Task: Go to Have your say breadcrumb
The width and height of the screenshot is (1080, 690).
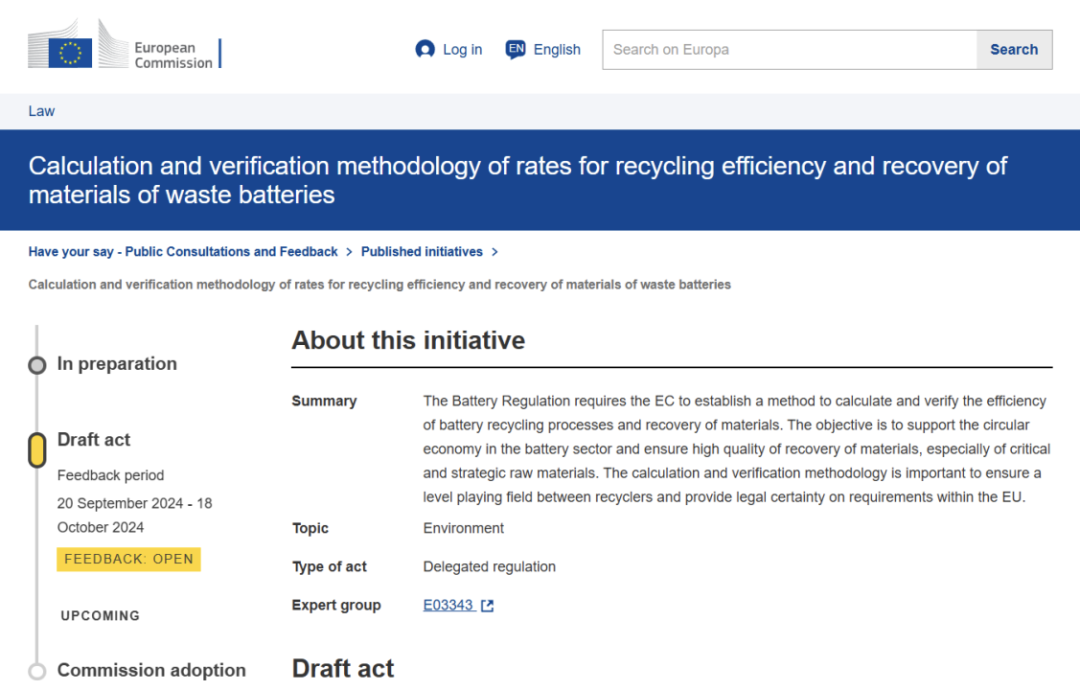Action: click(183, 252)
